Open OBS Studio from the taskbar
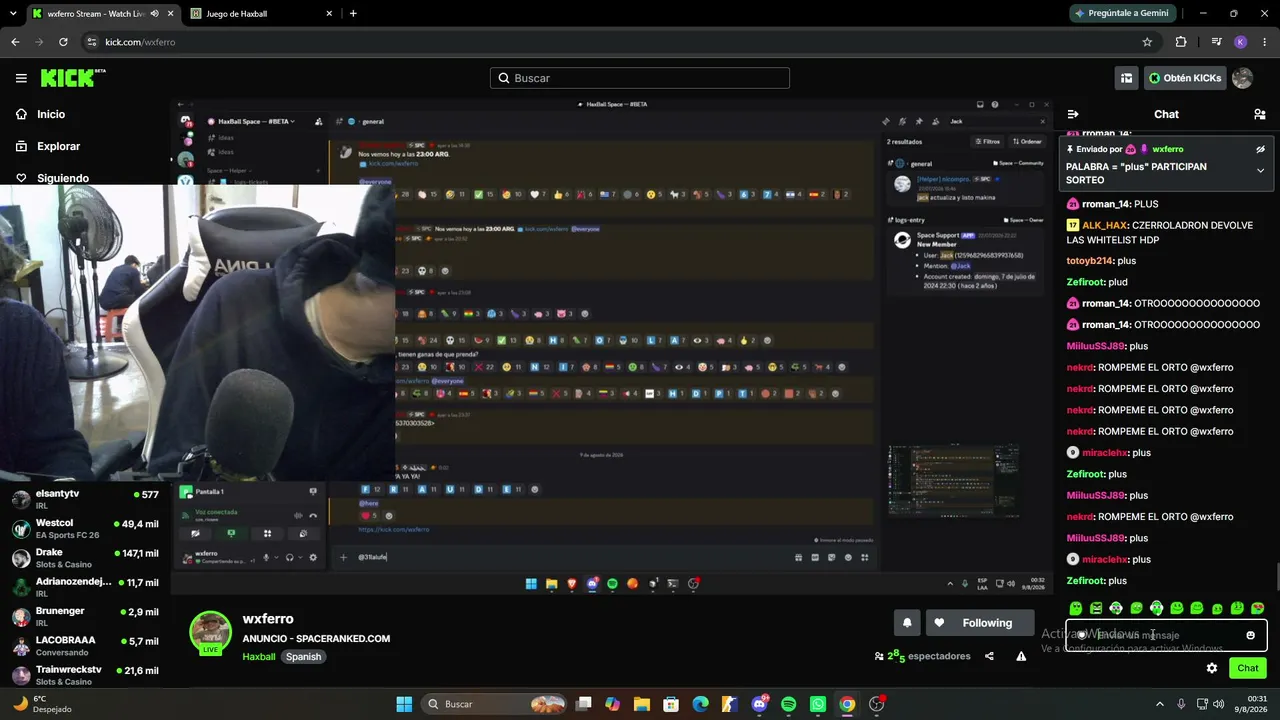 pos(876,704)
